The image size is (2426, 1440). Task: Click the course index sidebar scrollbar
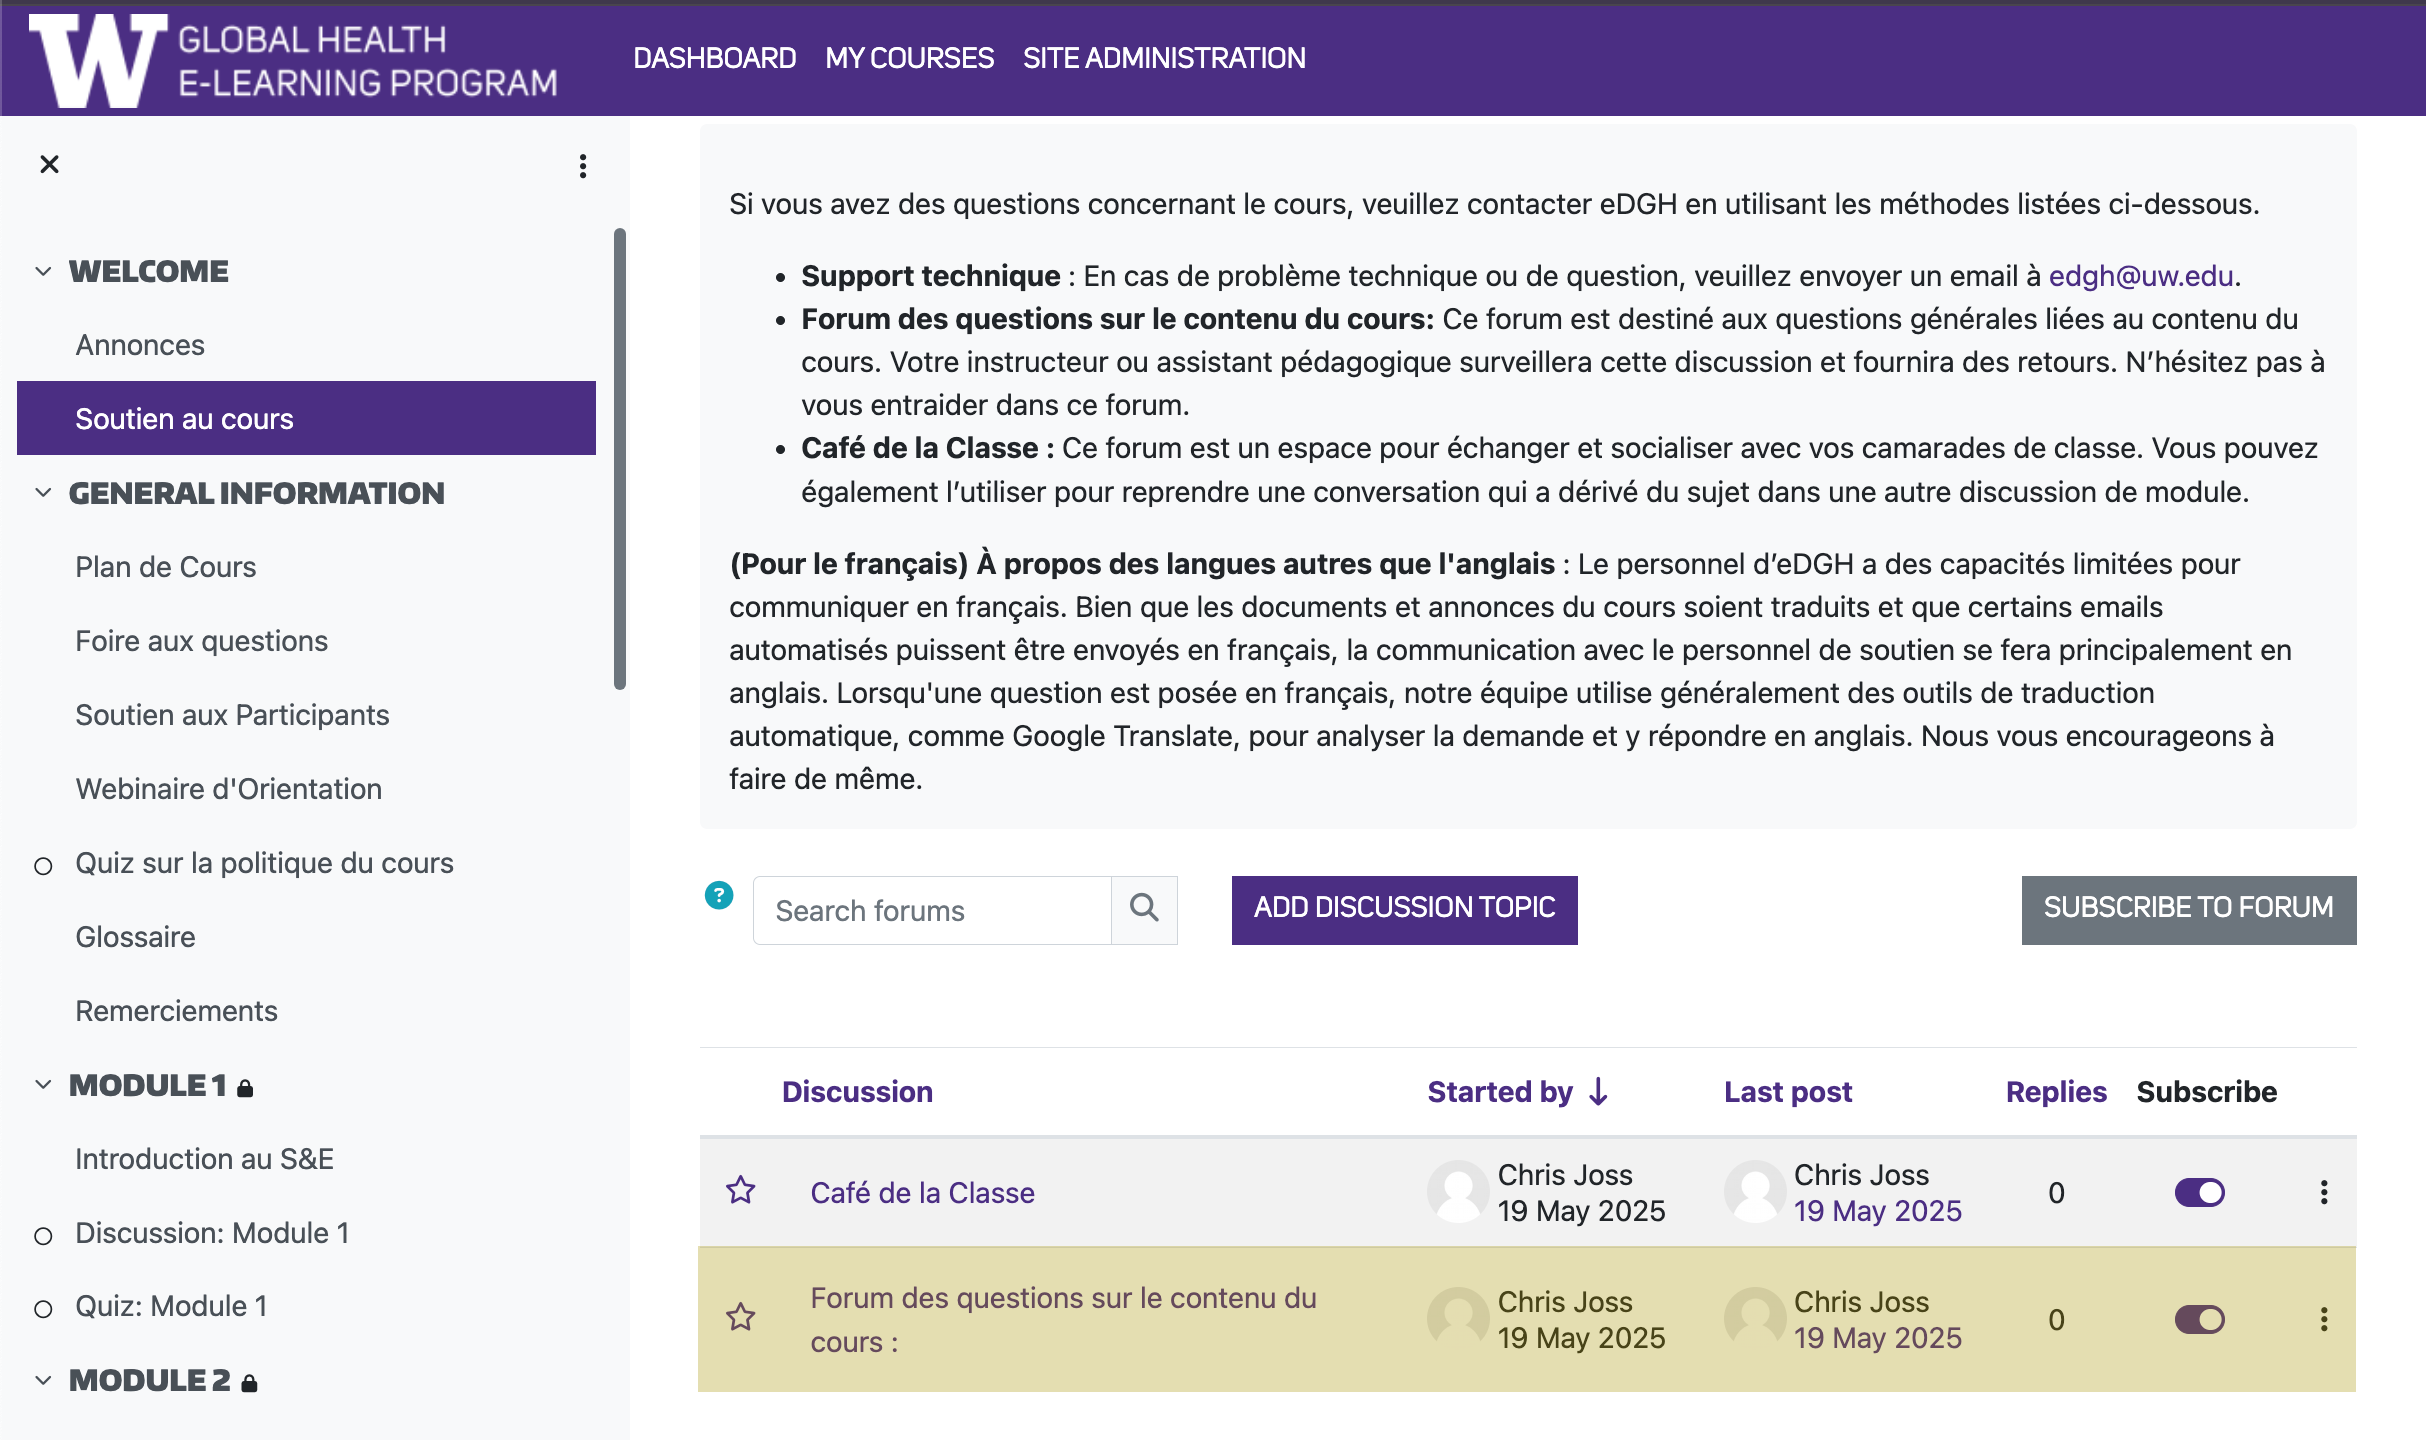pyautogui.click(x=620, y=460)
